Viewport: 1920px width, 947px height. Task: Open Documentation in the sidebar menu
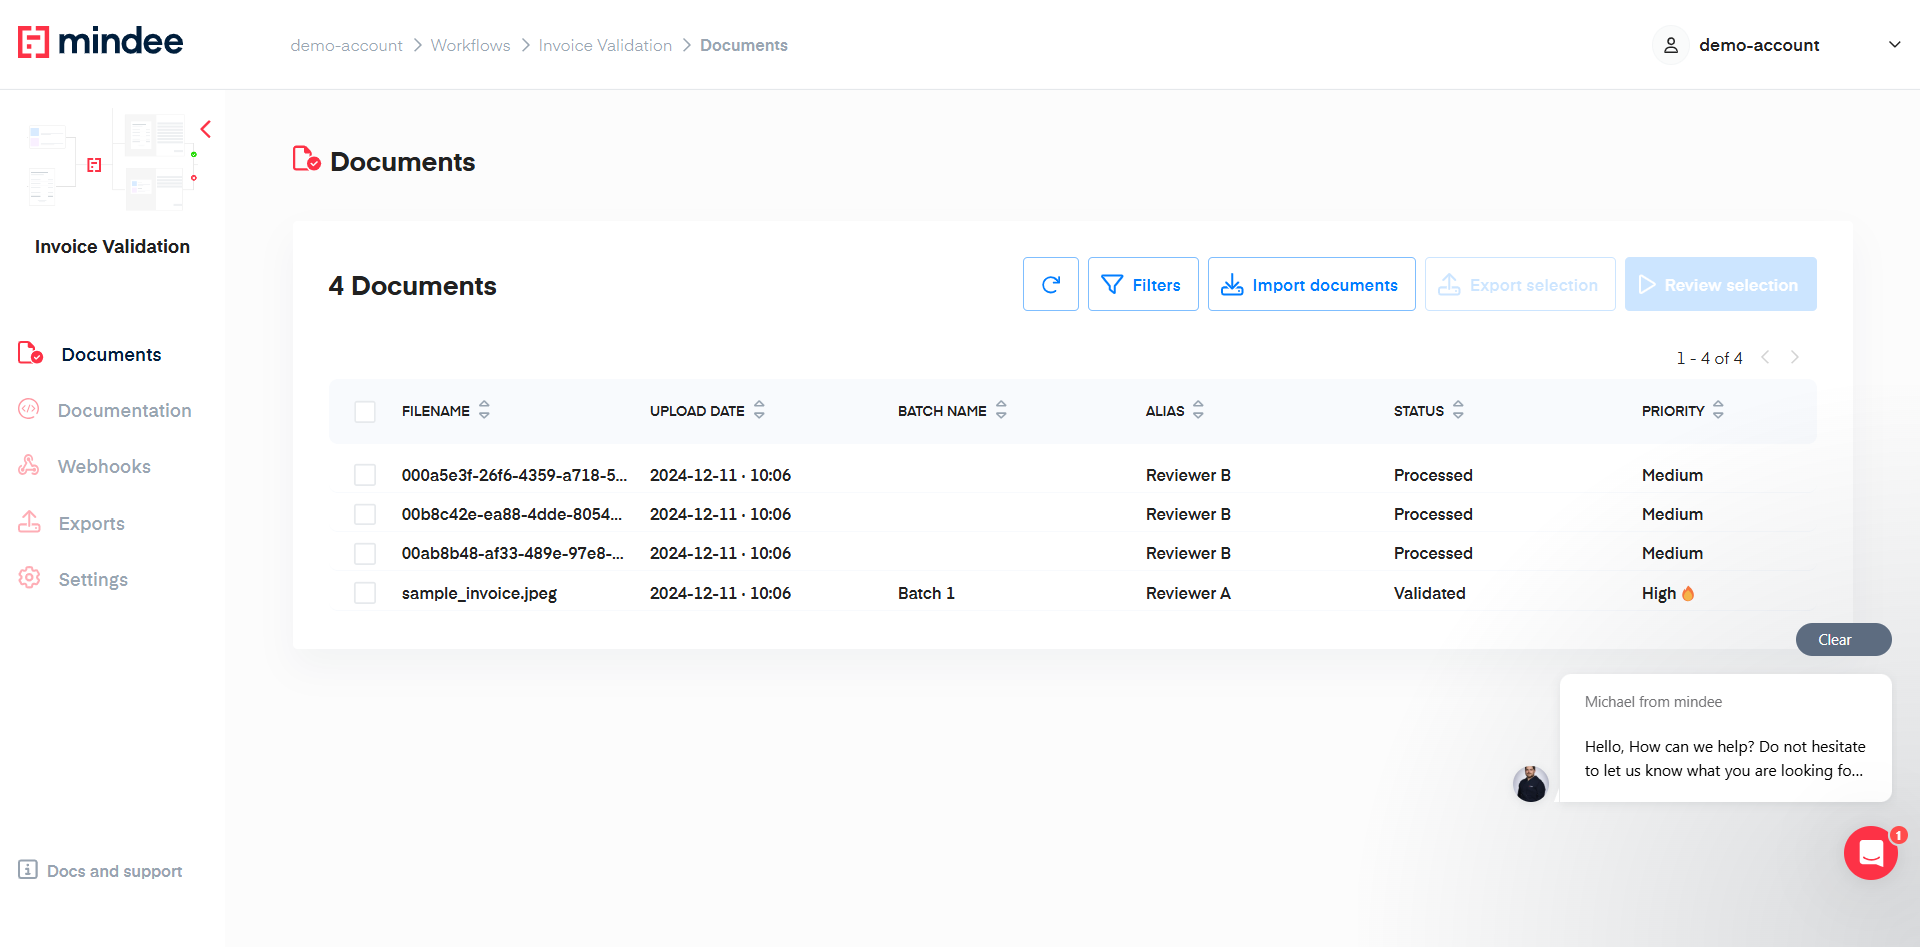124,410
